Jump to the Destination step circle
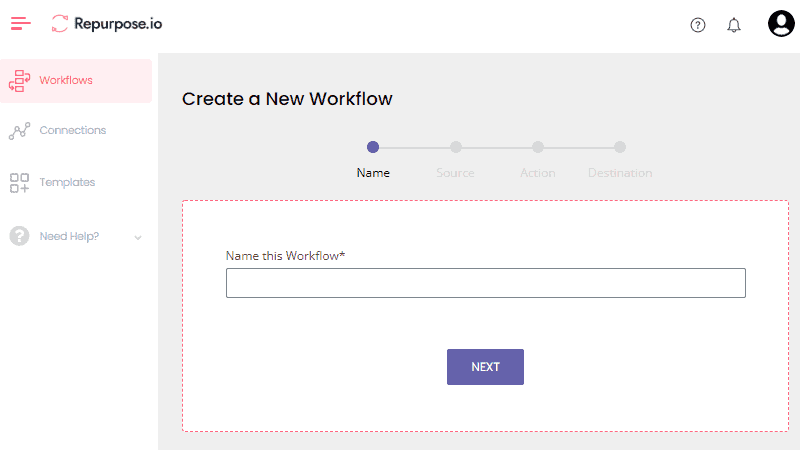The height and width of the screenshot is (450, 800). (620, 147)
